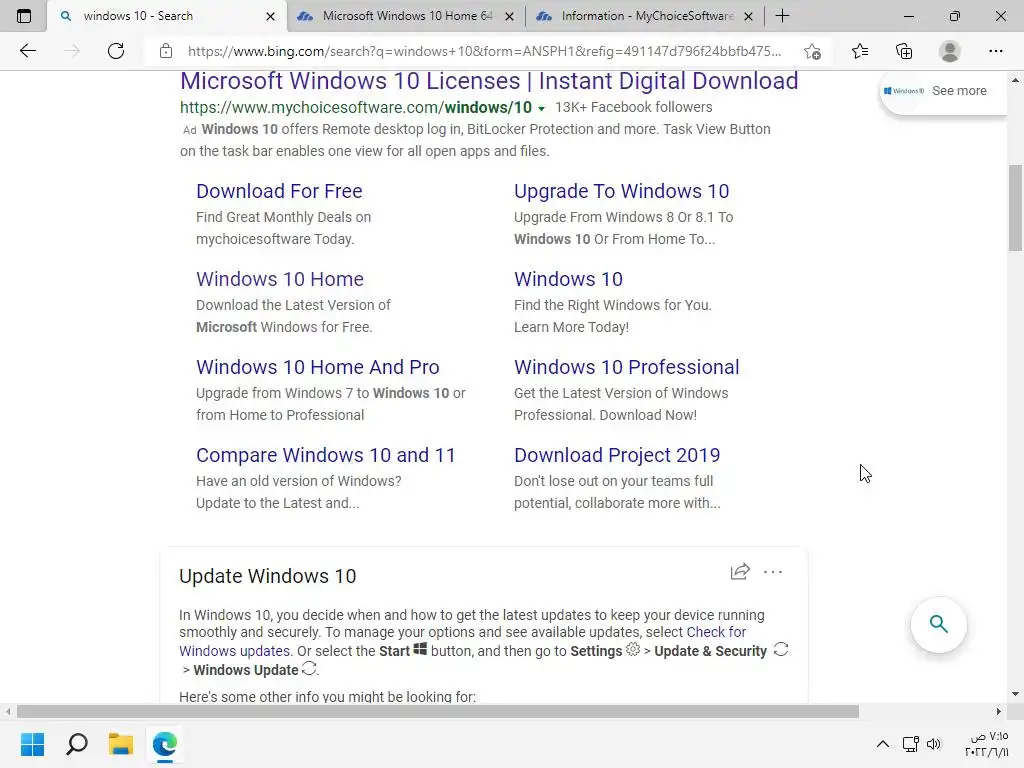View site information lock icon
This screenshot has width=1024, height=768.
click(x=166, y=51)
